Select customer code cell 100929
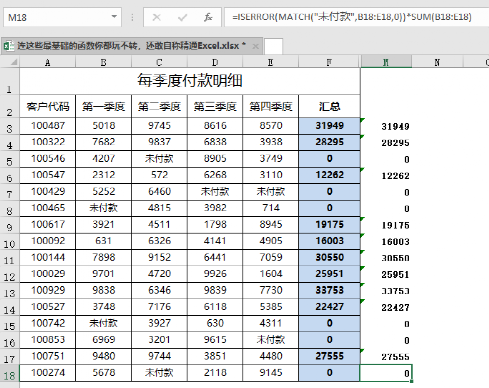This screenshot has height=388, width=489. pyautogui.click(x=48, y=290)
